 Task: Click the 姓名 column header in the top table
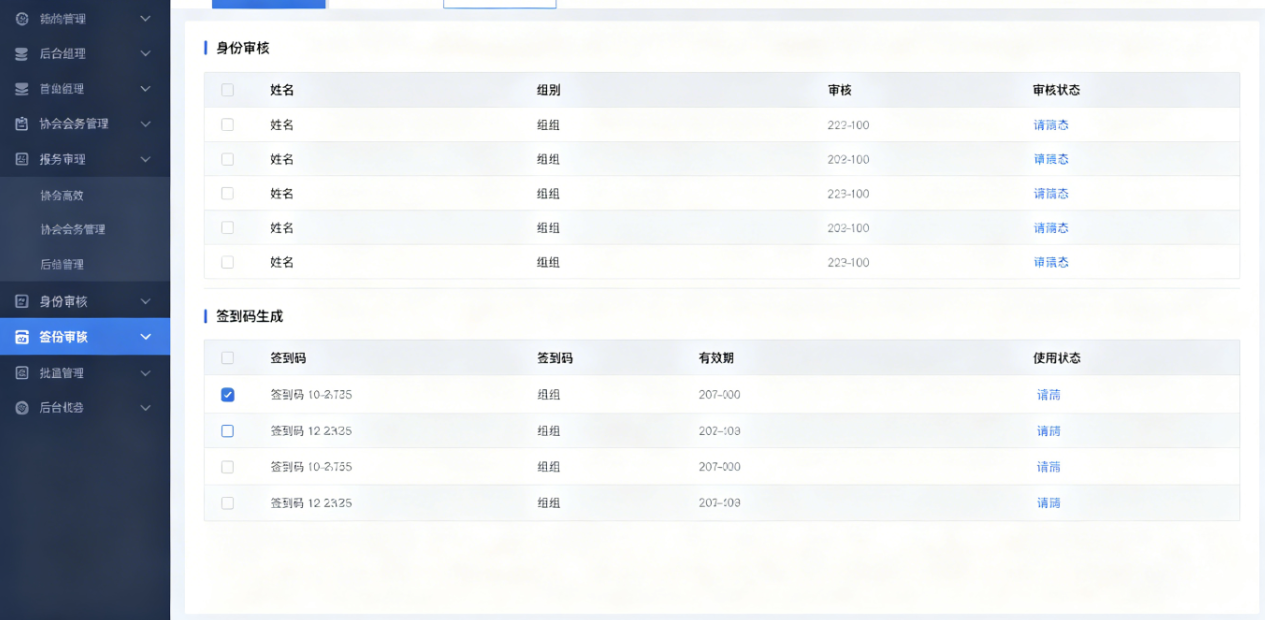pyautogui.click(x=282, y=90)
